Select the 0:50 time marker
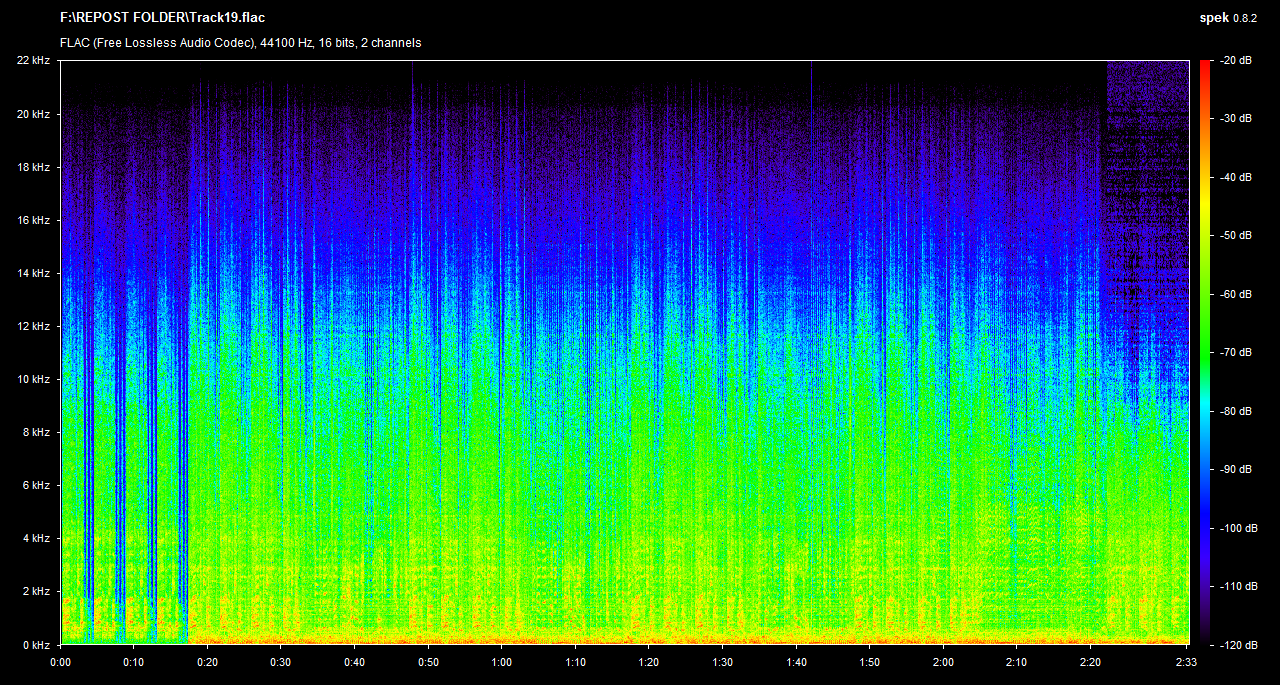The width and height of the screenshot is (1280, 685). click(428, 662)
